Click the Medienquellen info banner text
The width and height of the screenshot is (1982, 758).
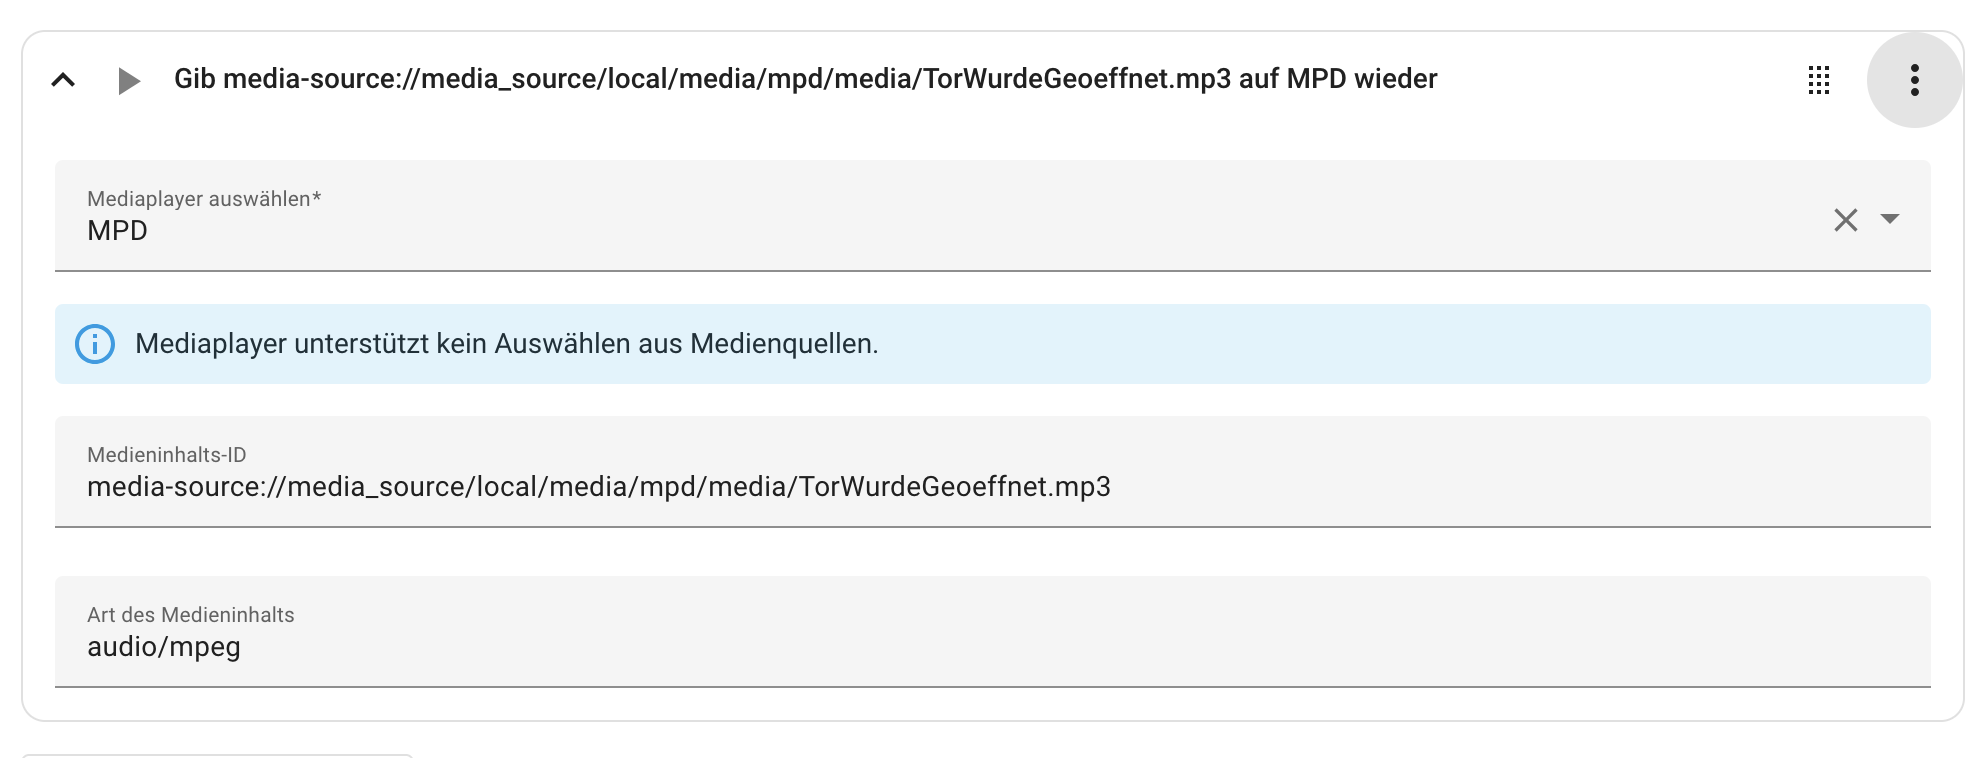tap(506, 344)
